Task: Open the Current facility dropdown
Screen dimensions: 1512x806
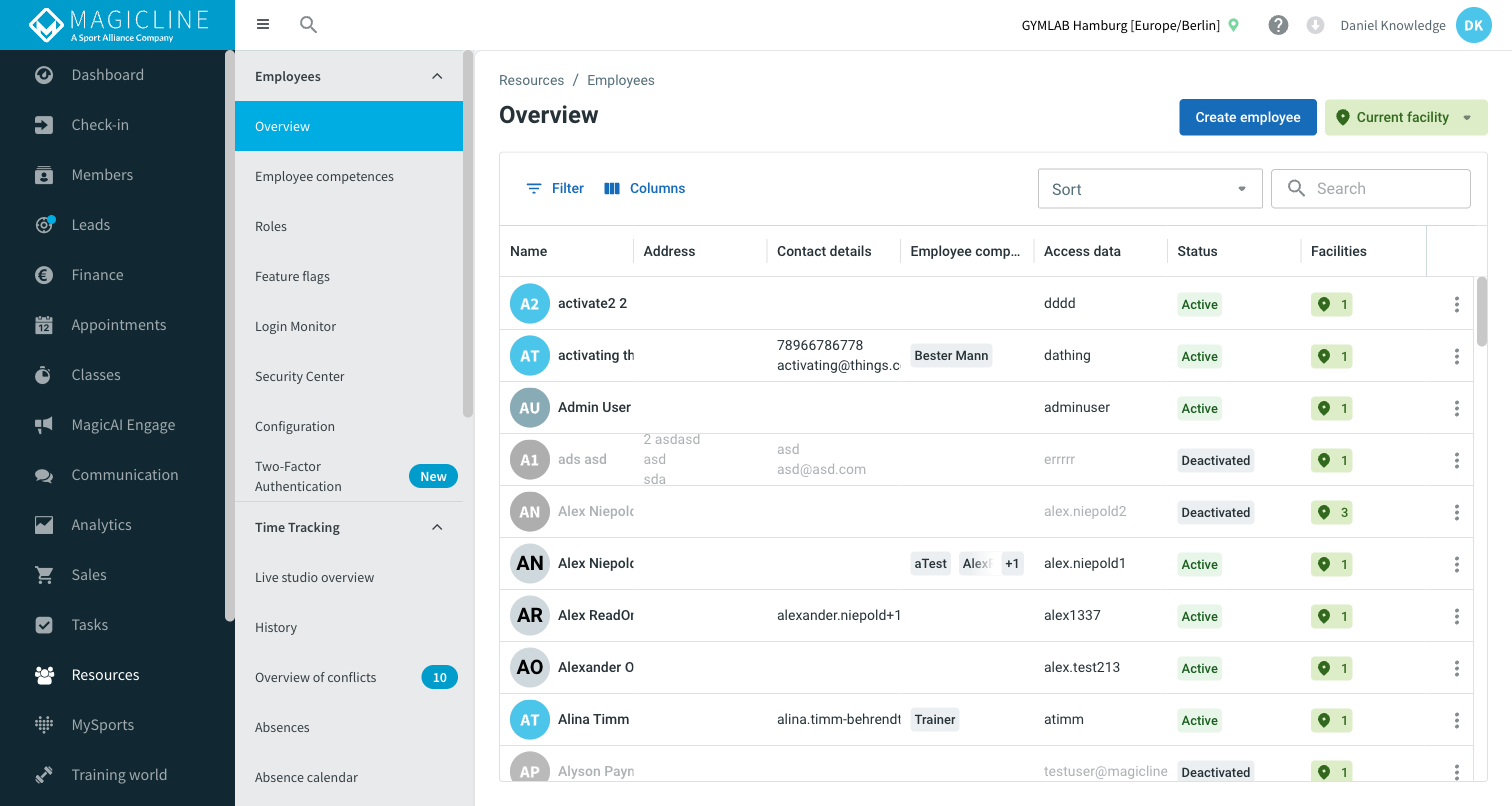Action: coord(1406,117)
